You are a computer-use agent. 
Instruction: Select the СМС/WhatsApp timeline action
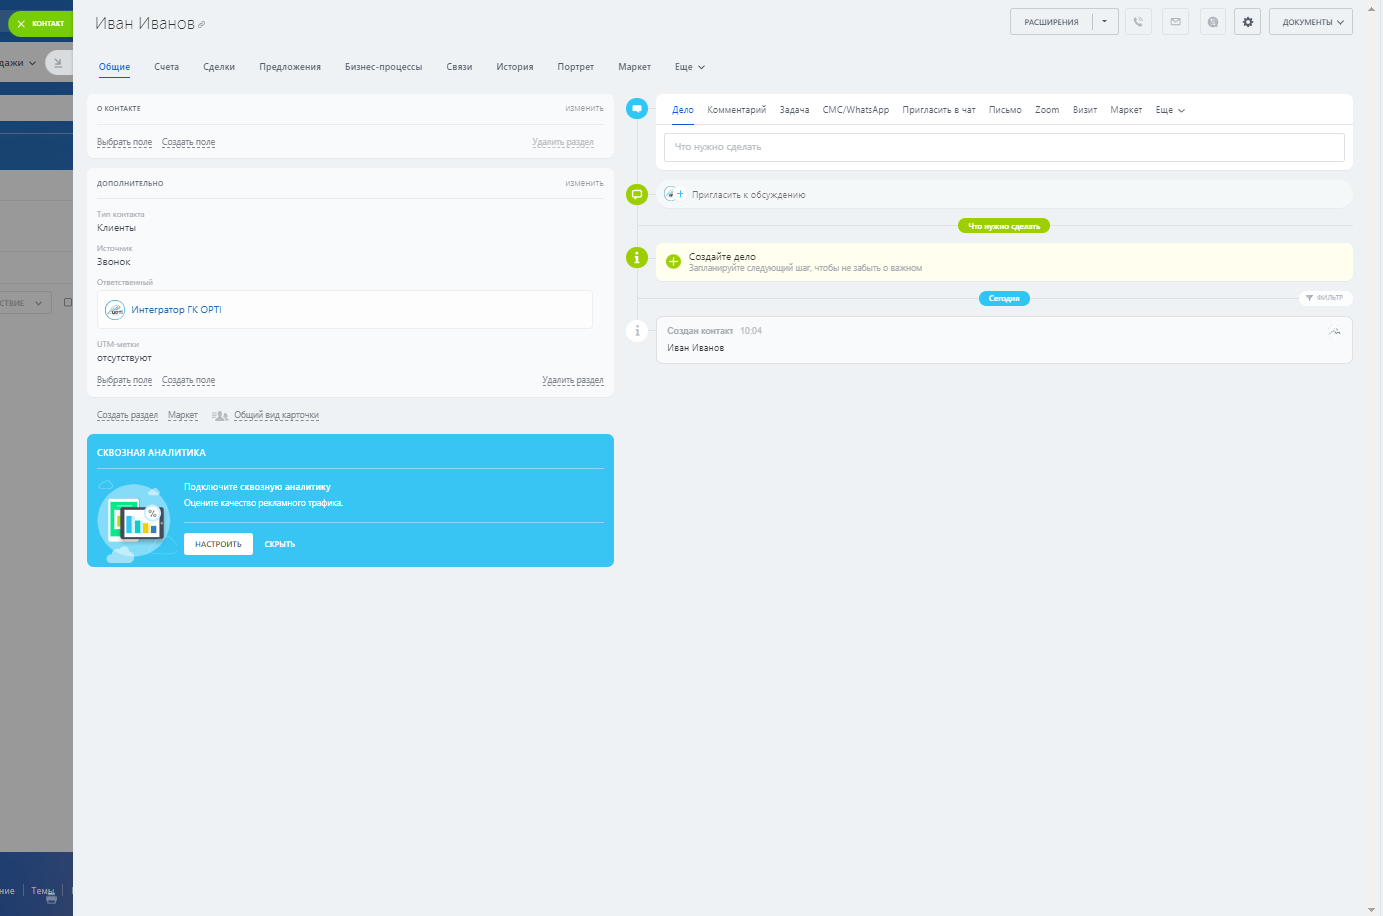tap(856, 110)
